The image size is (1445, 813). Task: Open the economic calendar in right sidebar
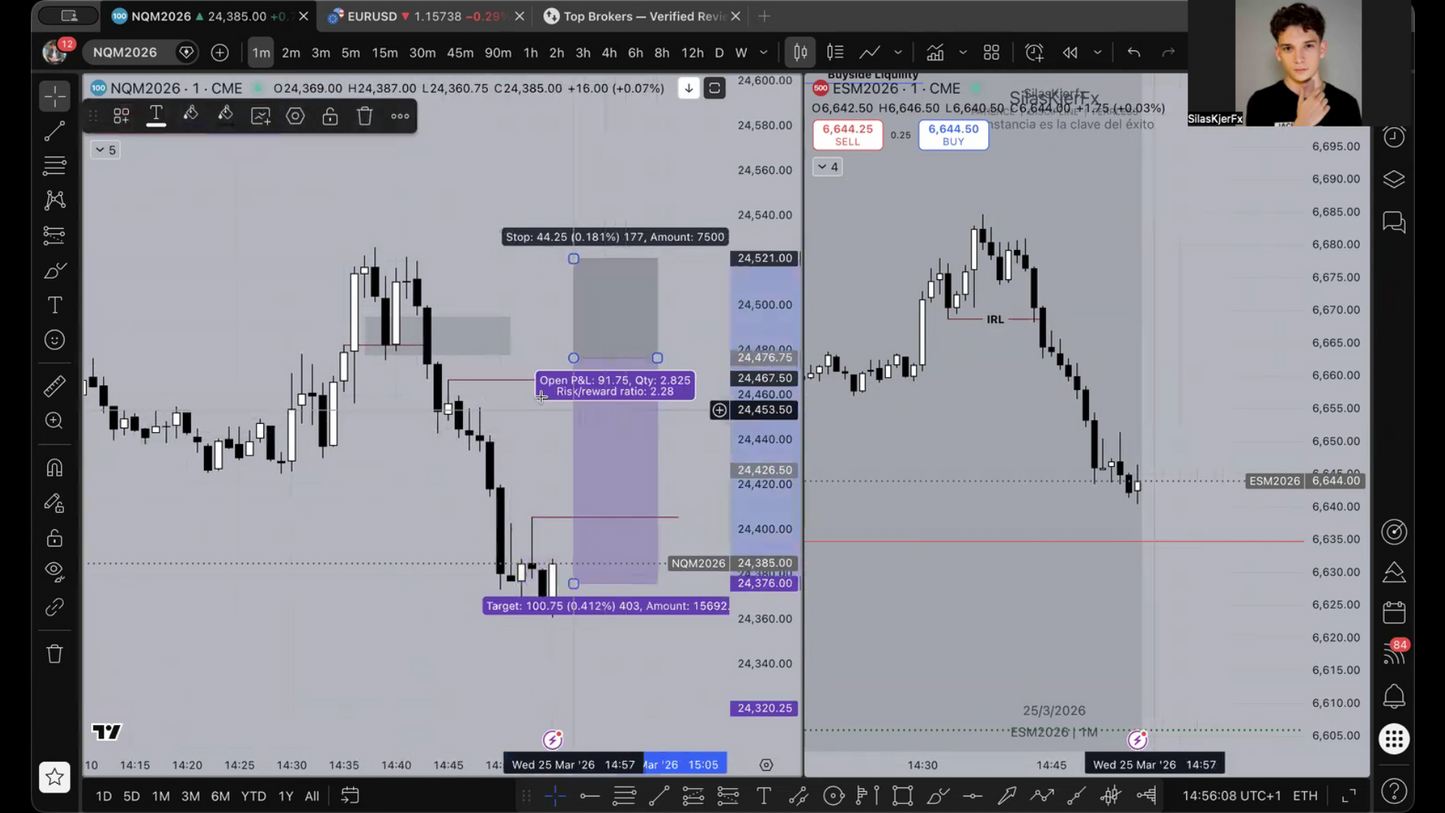1394,611
